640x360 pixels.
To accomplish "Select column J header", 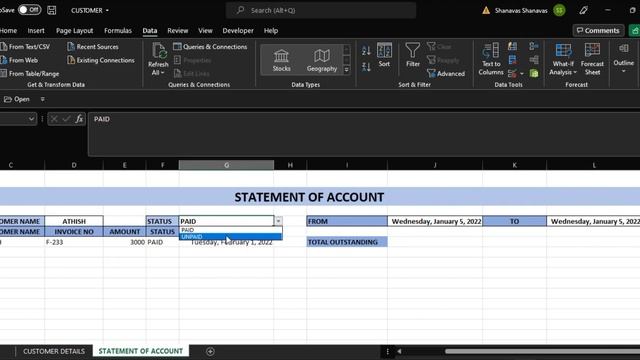I will click(435, 165).
